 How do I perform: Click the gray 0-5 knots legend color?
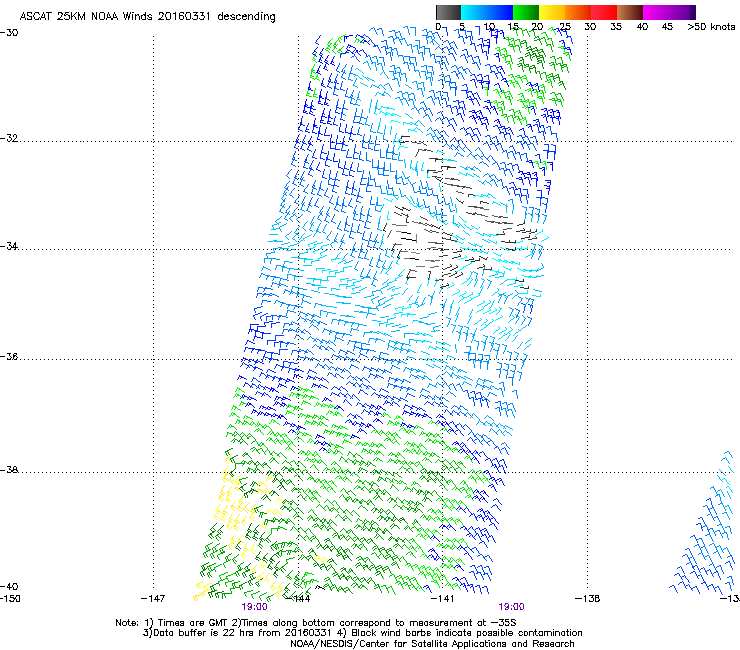pos(448,12)
